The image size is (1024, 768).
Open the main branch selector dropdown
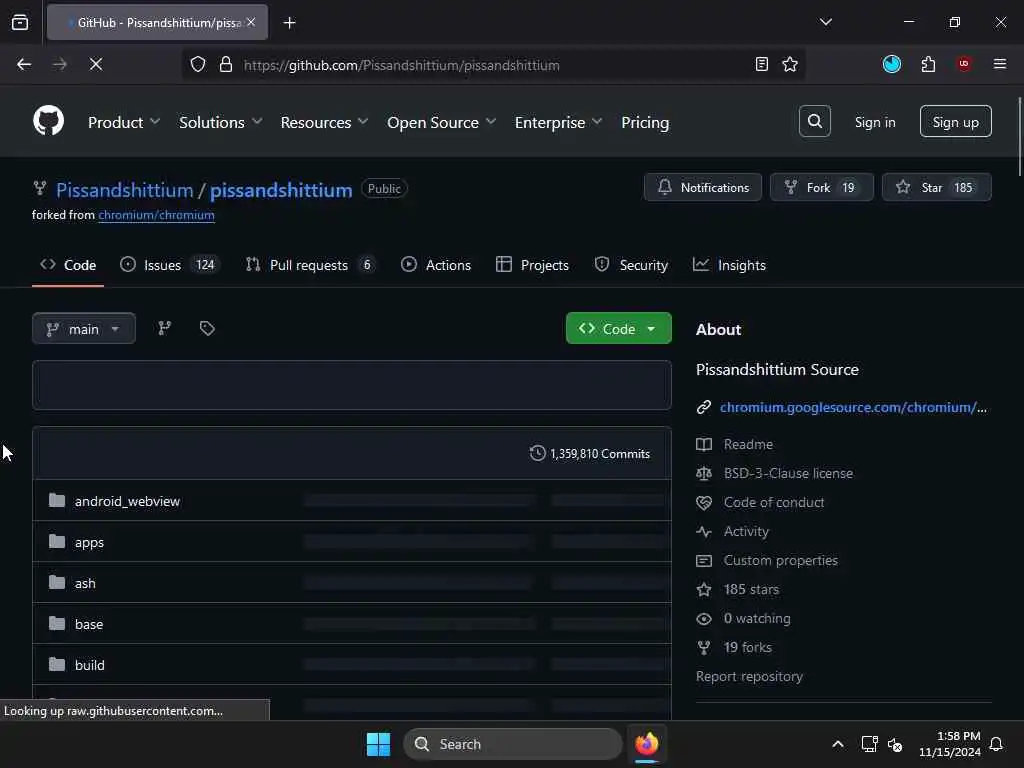pyautogui.click(x=84, y=328)
